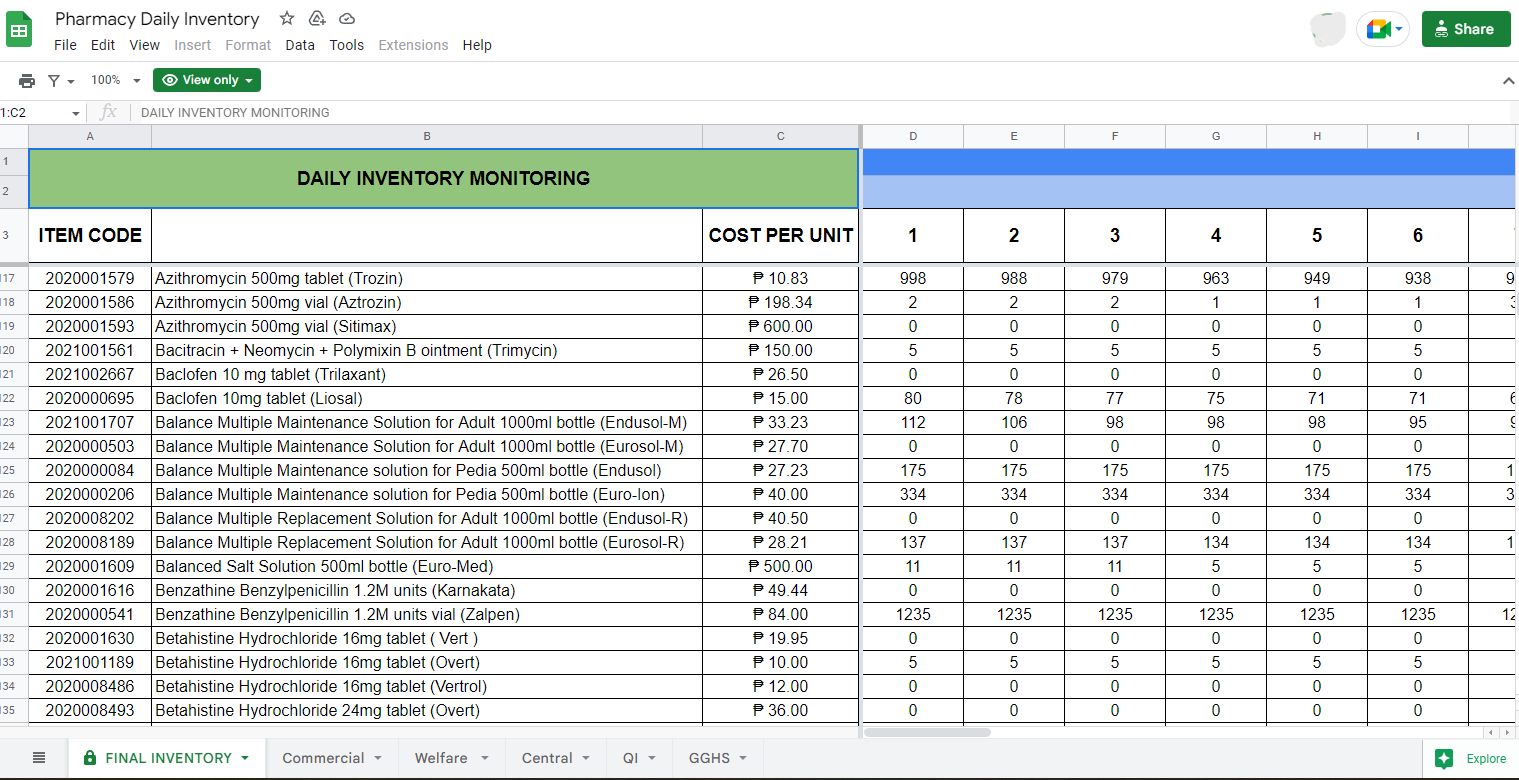Select column G header
Screen dimensions: 1519x780
pos(1216,137)
